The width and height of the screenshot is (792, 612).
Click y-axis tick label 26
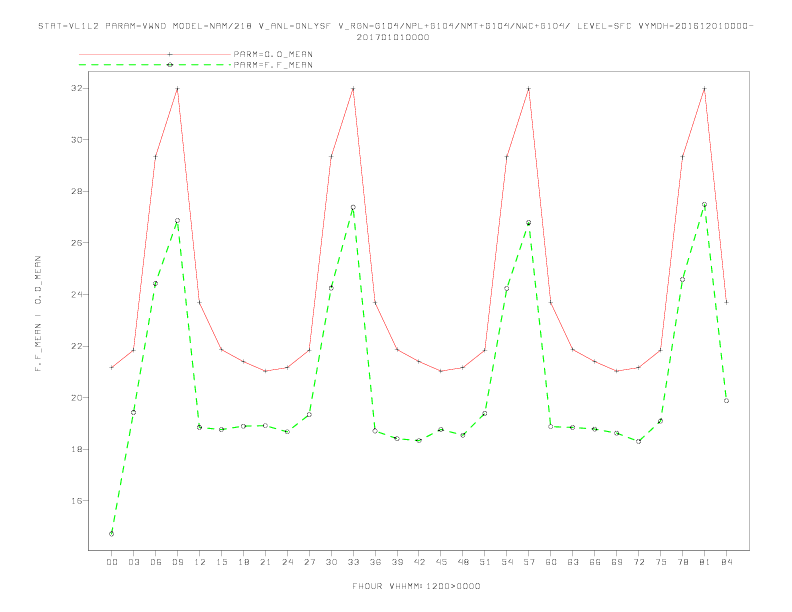pyautogui.click(x=76, y=243)
